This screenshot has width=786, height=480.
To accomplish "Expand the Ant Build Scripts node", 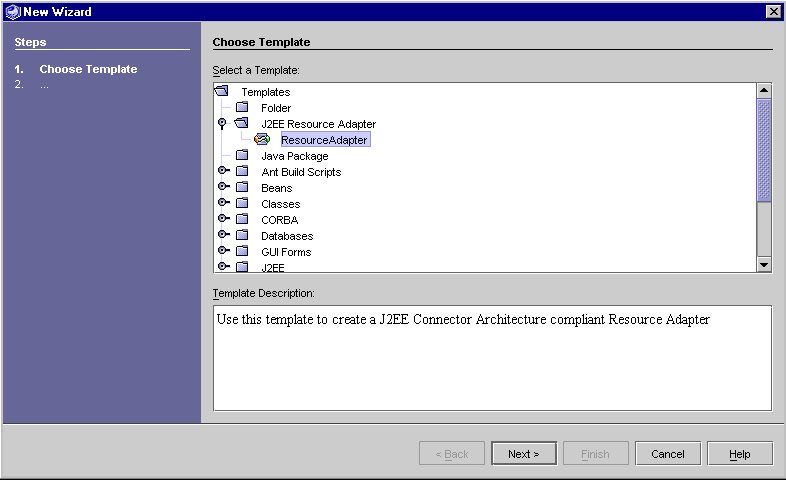I will 224,171.
